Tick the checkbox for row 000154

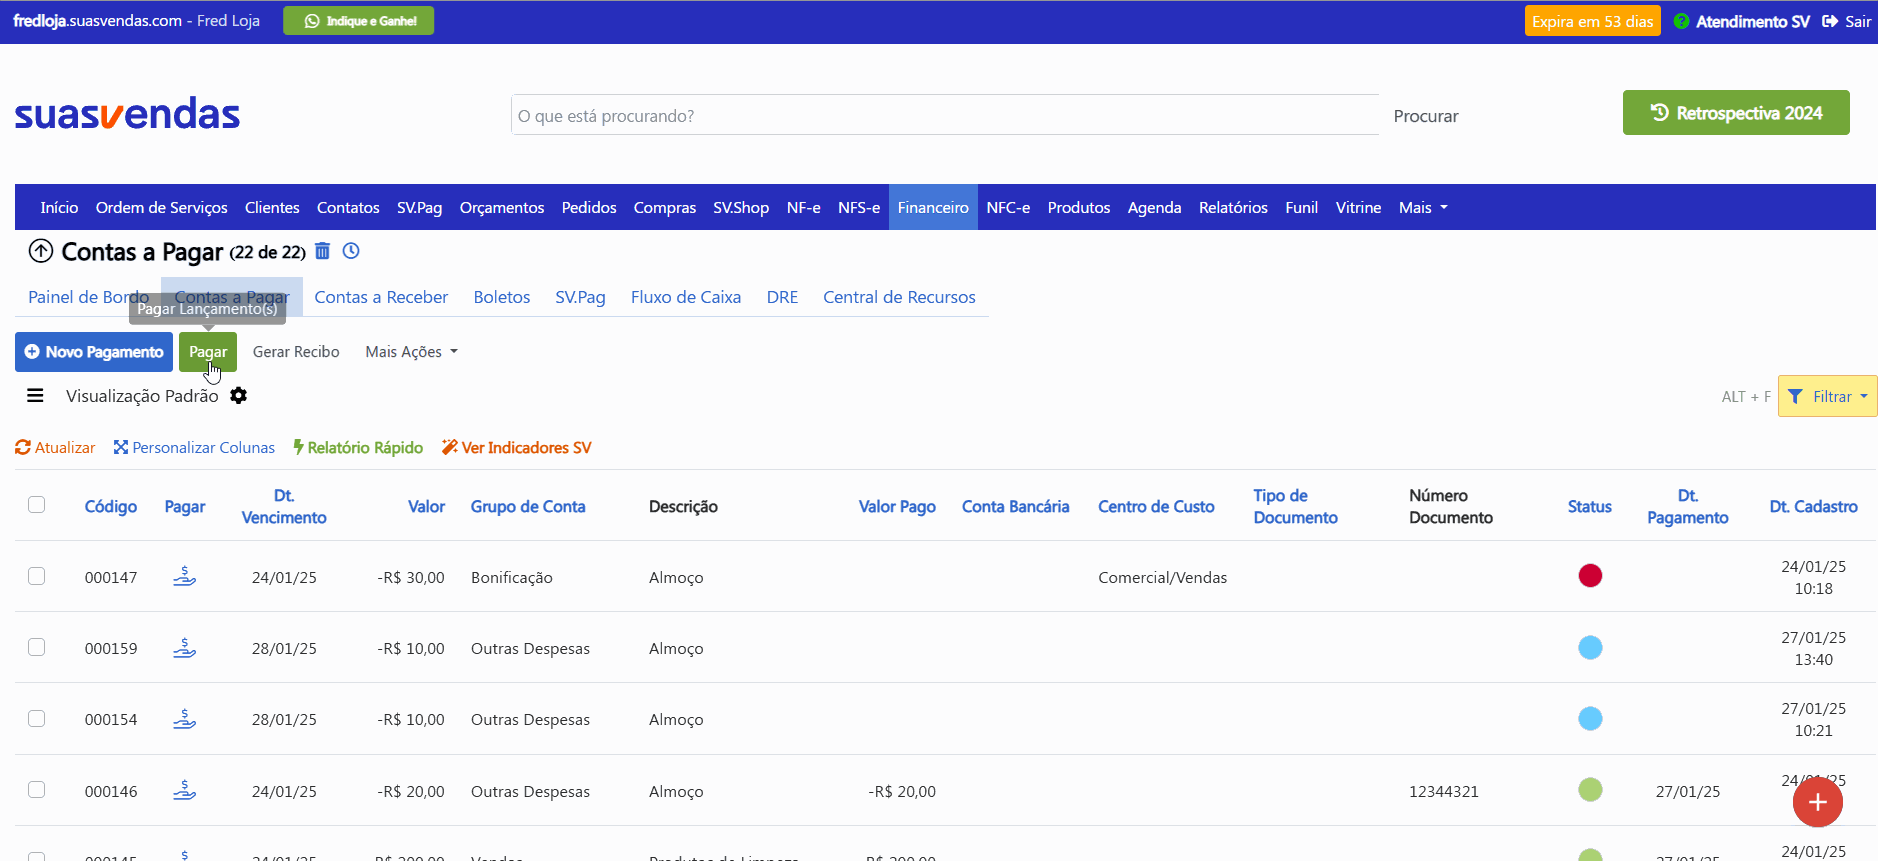[37, 718]
